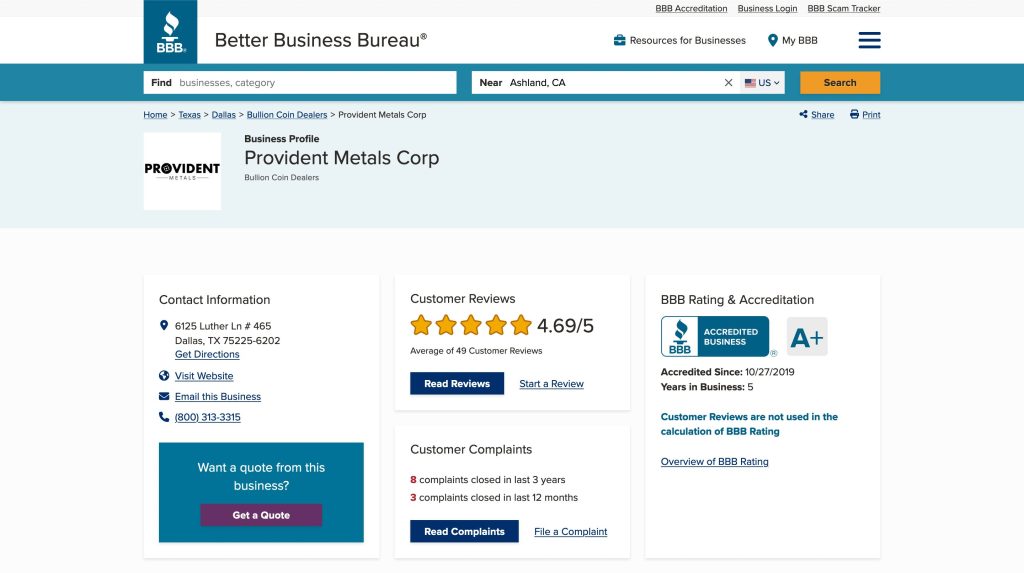Click the Share icon
Viewport: 1024px width, 573px height.
coord(804,115)
